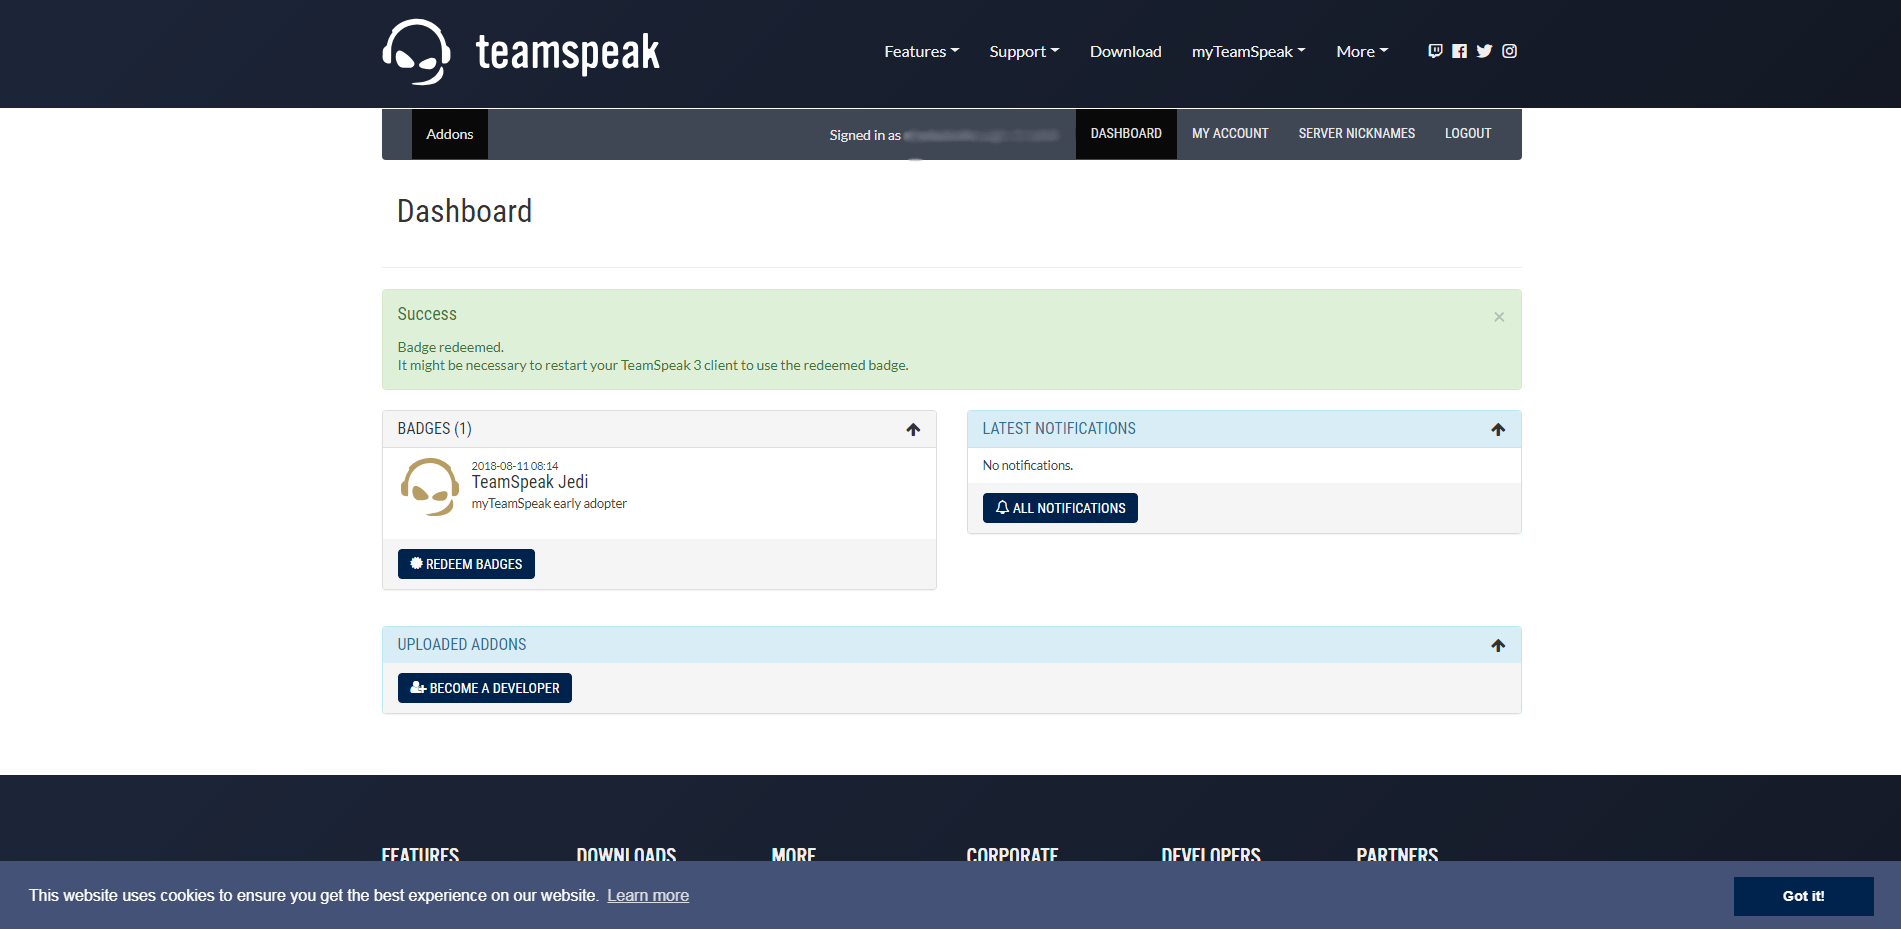Switch to the My Account tab
1901x929 pixels.
1229,134
